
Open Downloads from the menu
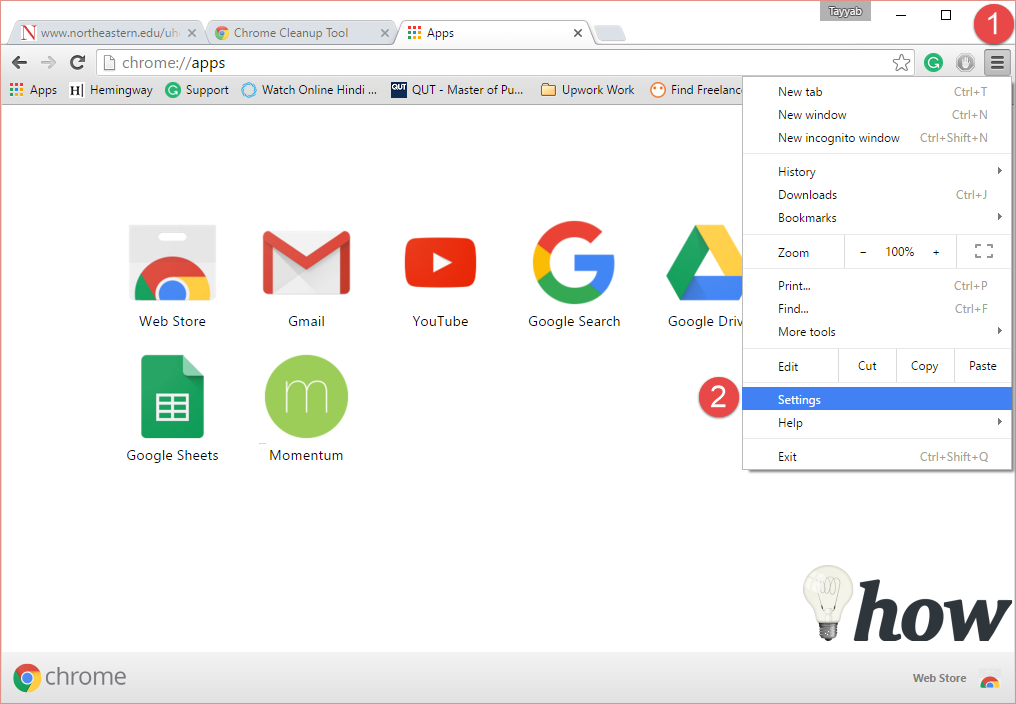877,195
